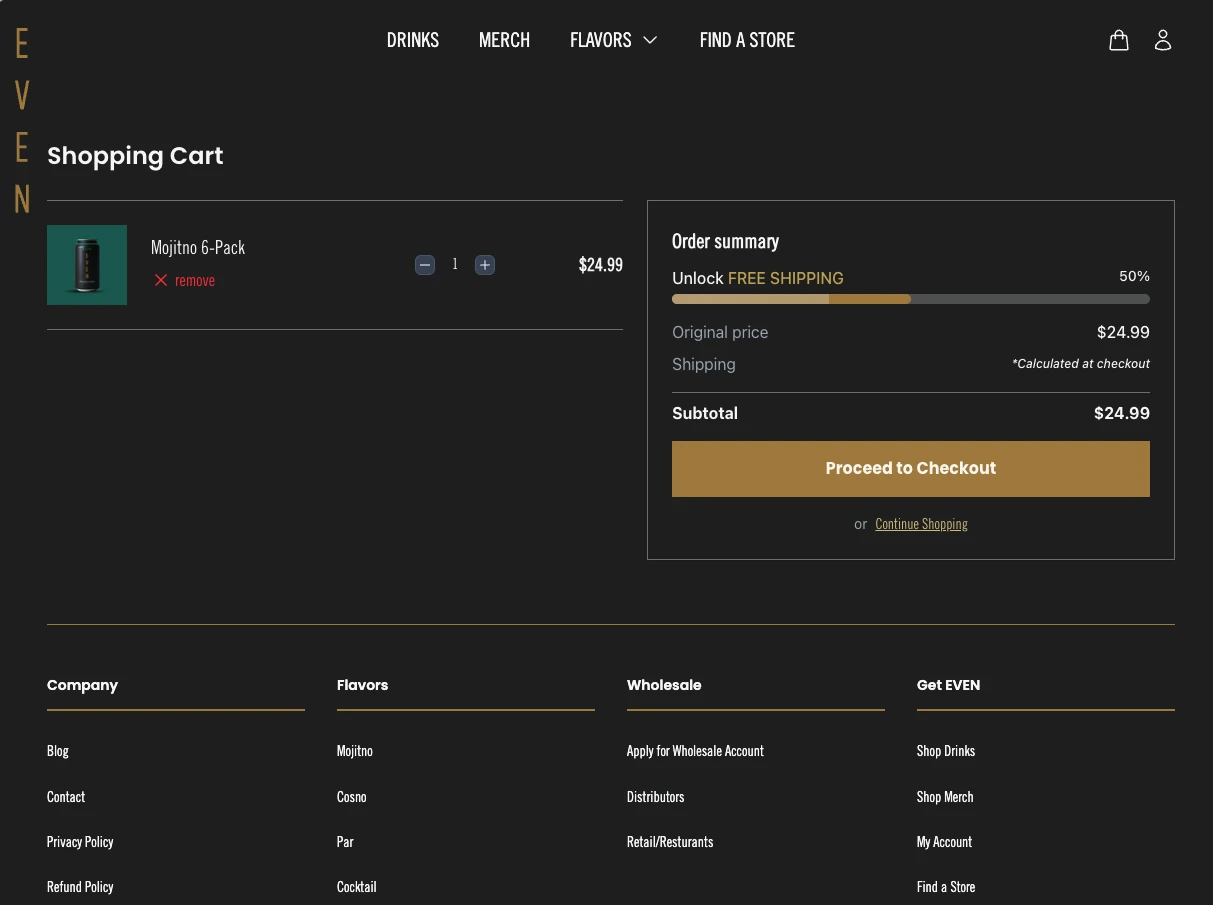Click the Proceed to Checkout button
The image size is (1213, 905).
(910, 469)
